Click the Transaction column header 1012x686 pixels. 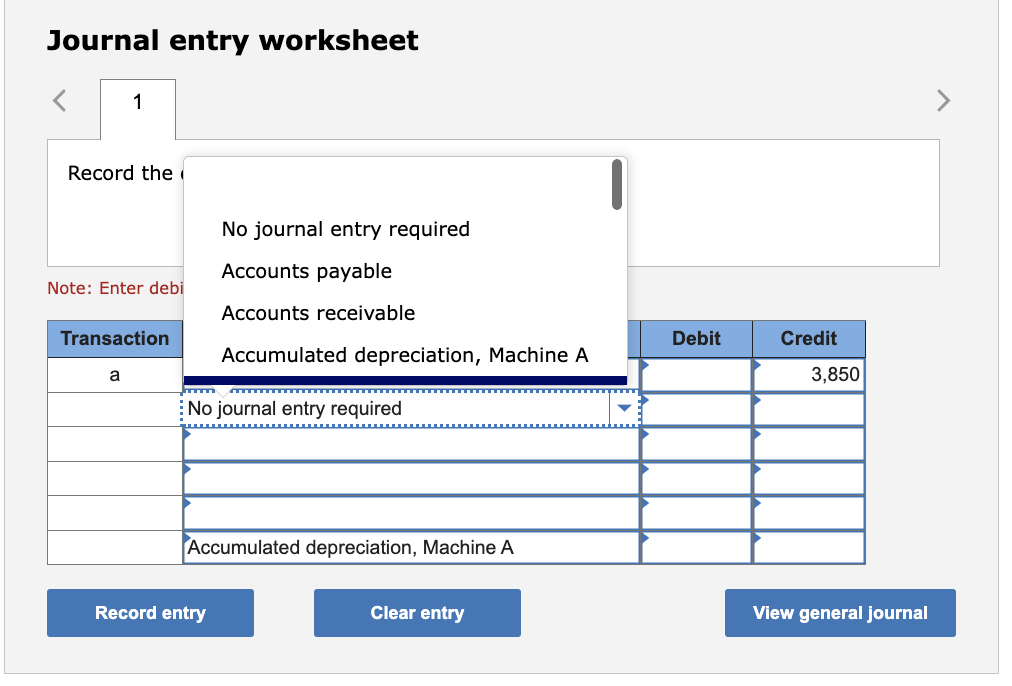[115, 339]
